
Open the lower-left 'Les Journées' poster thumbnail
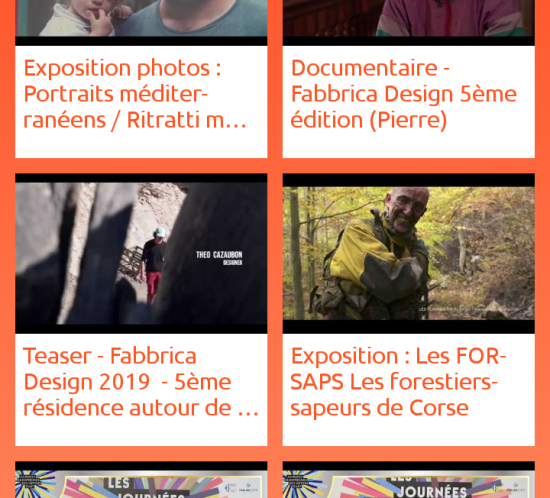tap(141, 480)
